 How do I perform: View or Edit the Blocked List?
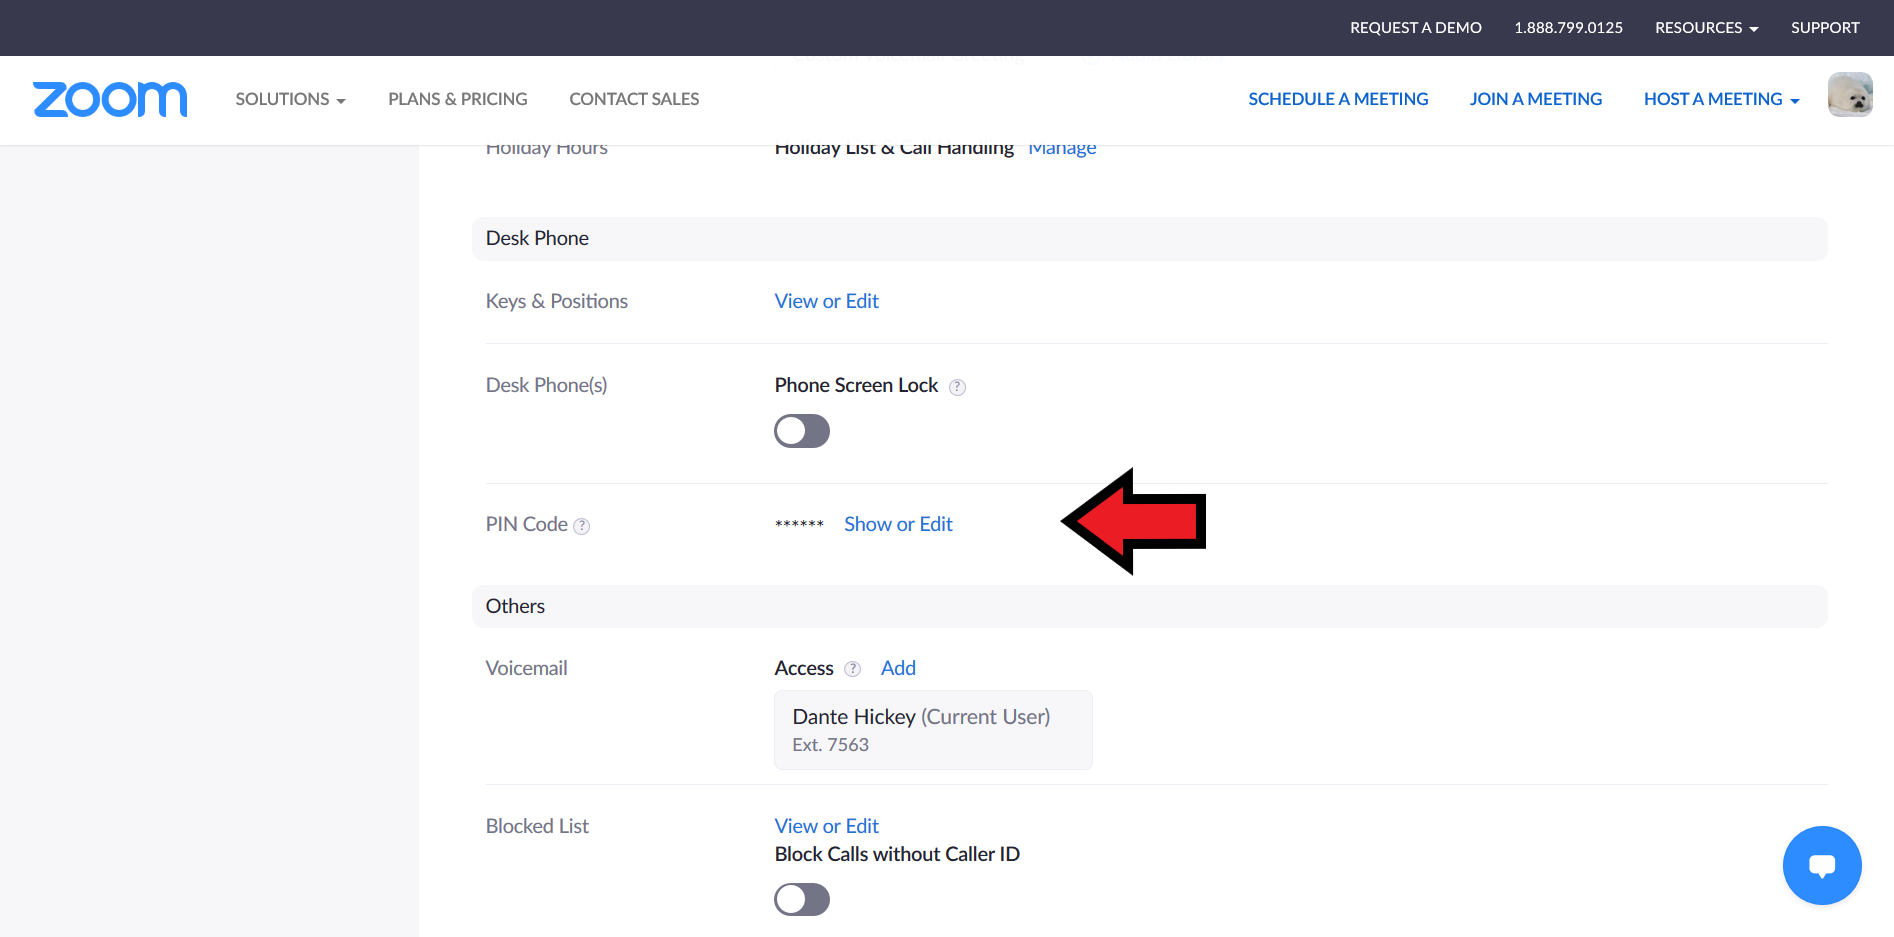(x=826, y=826)
